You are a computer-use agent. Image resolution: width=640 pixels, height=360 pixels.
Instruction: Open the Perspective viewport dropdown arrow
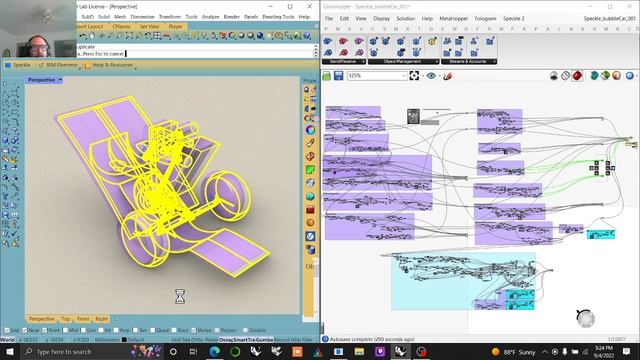point(60,80)
